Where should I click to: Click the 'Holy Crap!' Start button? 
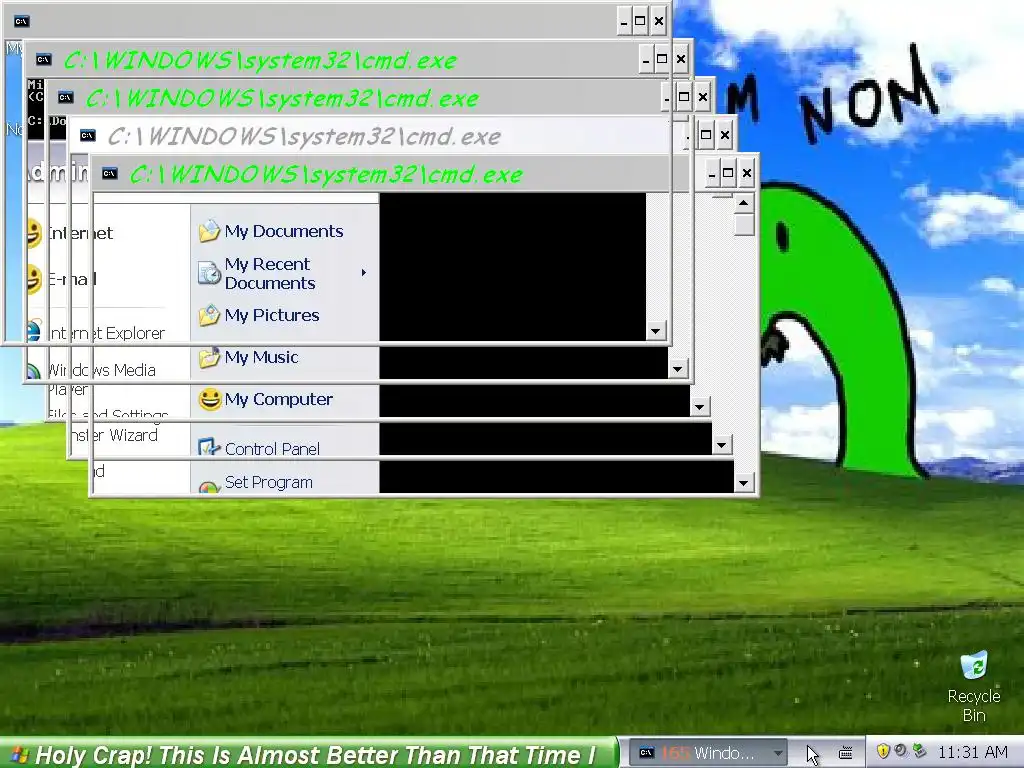307,754
